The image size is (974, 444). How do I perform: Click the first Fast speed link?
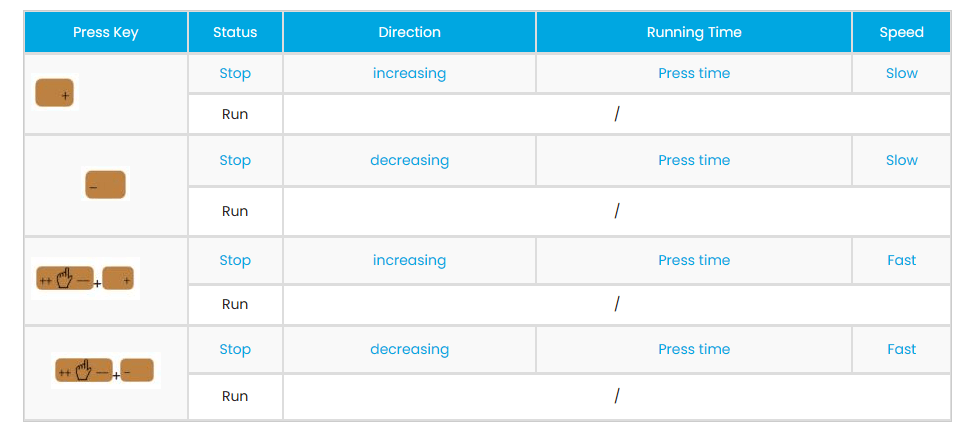pyautogui.click(x=901, y=260)
